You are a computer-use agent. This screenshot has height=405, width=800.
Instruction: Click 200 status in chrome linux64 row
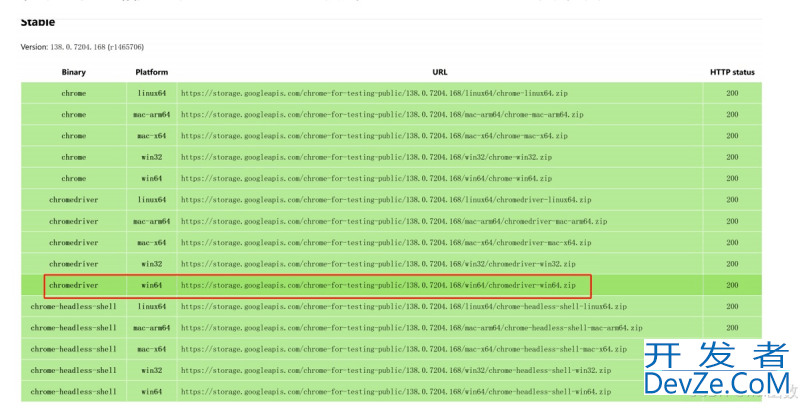coord(732,93)
